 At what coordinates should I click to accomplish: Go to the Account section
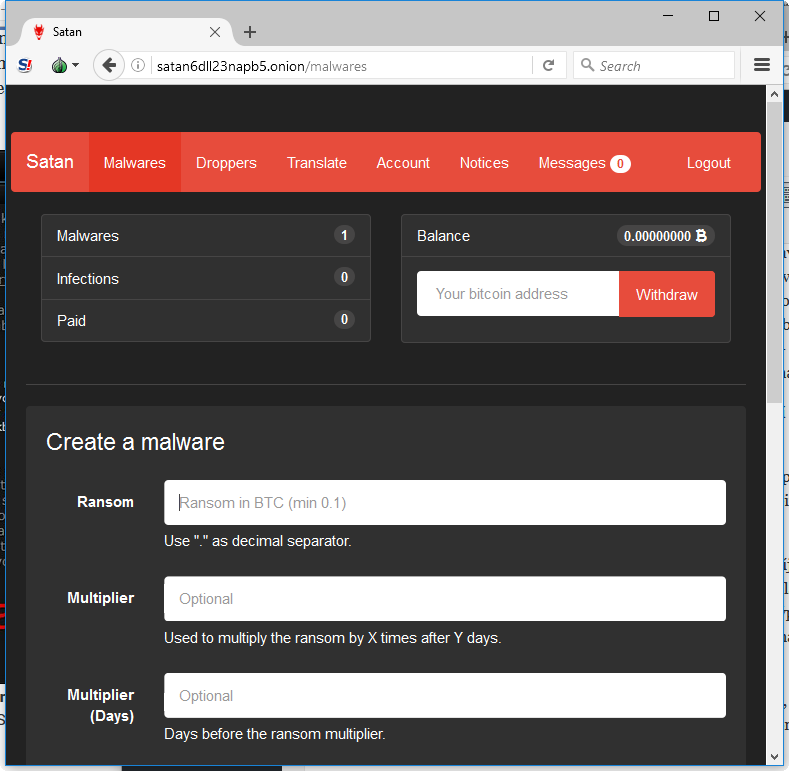[x=403, y=163]
